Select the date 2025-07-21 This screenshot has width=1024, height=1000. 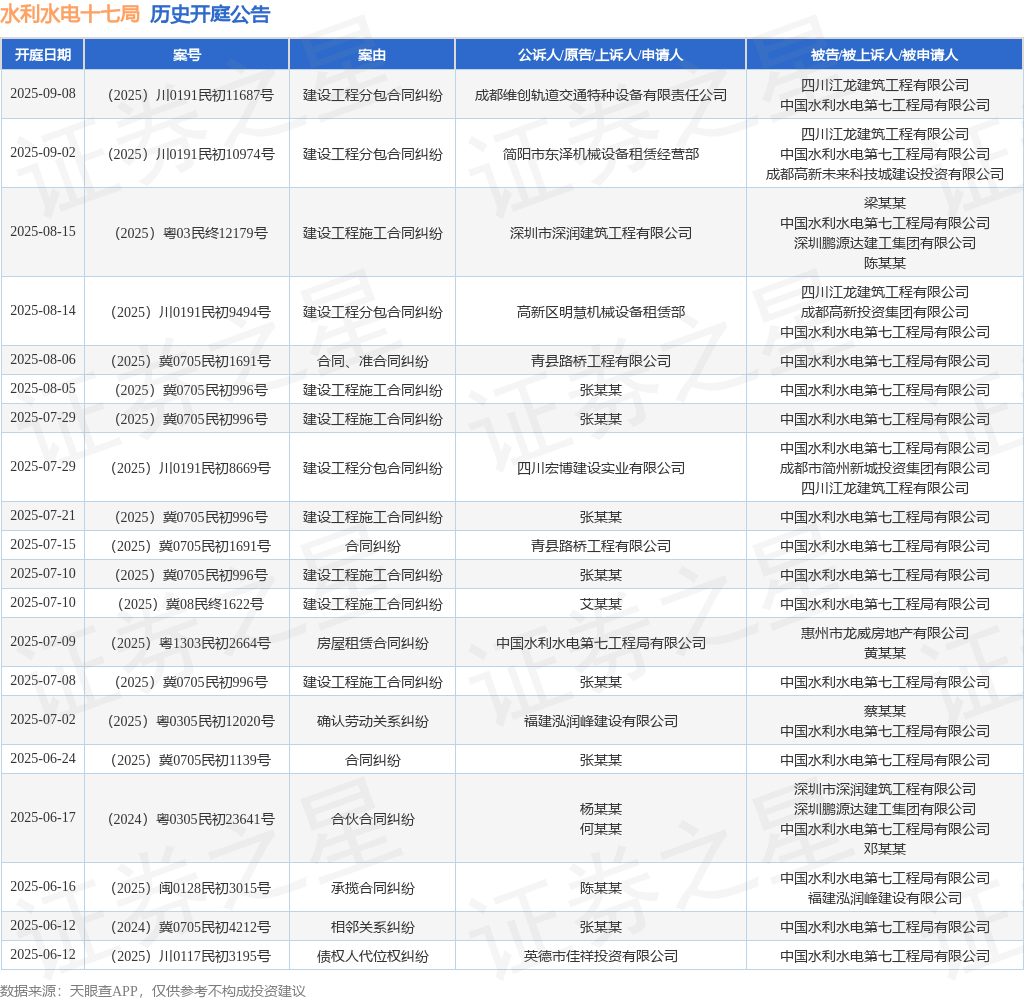(x=42, y=515)
